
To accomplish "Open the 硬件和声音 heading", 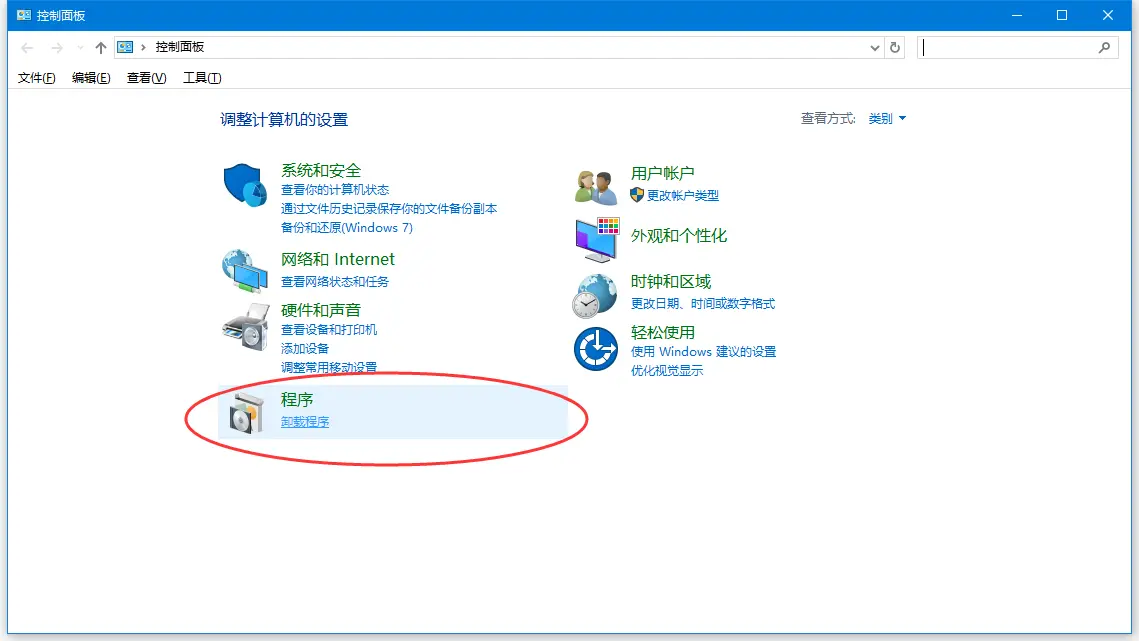I will click(x=321, y=310).
